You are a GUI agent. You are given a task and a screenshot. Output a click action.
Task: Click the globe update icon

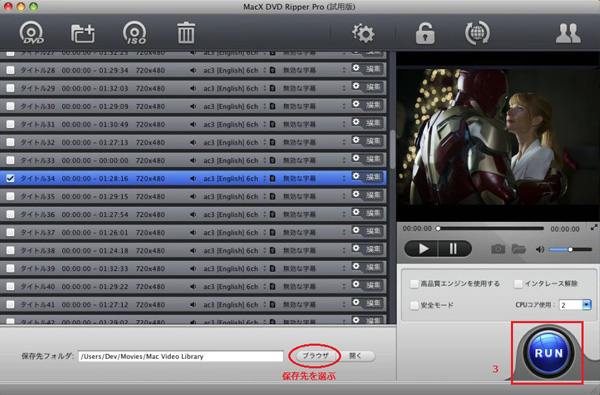click(477, 33)
